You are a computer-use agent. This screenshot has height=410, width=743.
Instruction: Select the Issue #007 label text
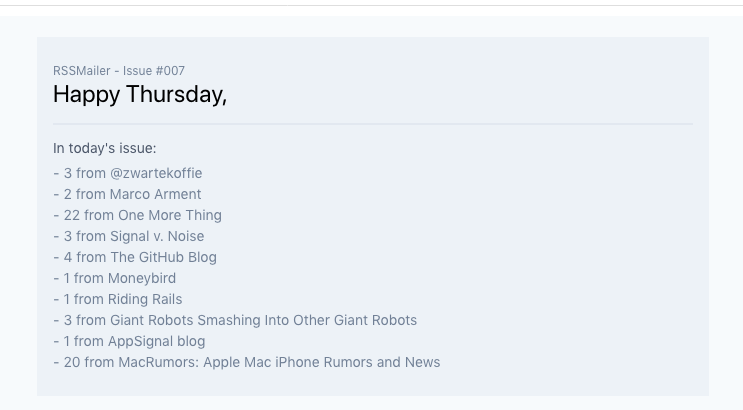click(154, 71)
